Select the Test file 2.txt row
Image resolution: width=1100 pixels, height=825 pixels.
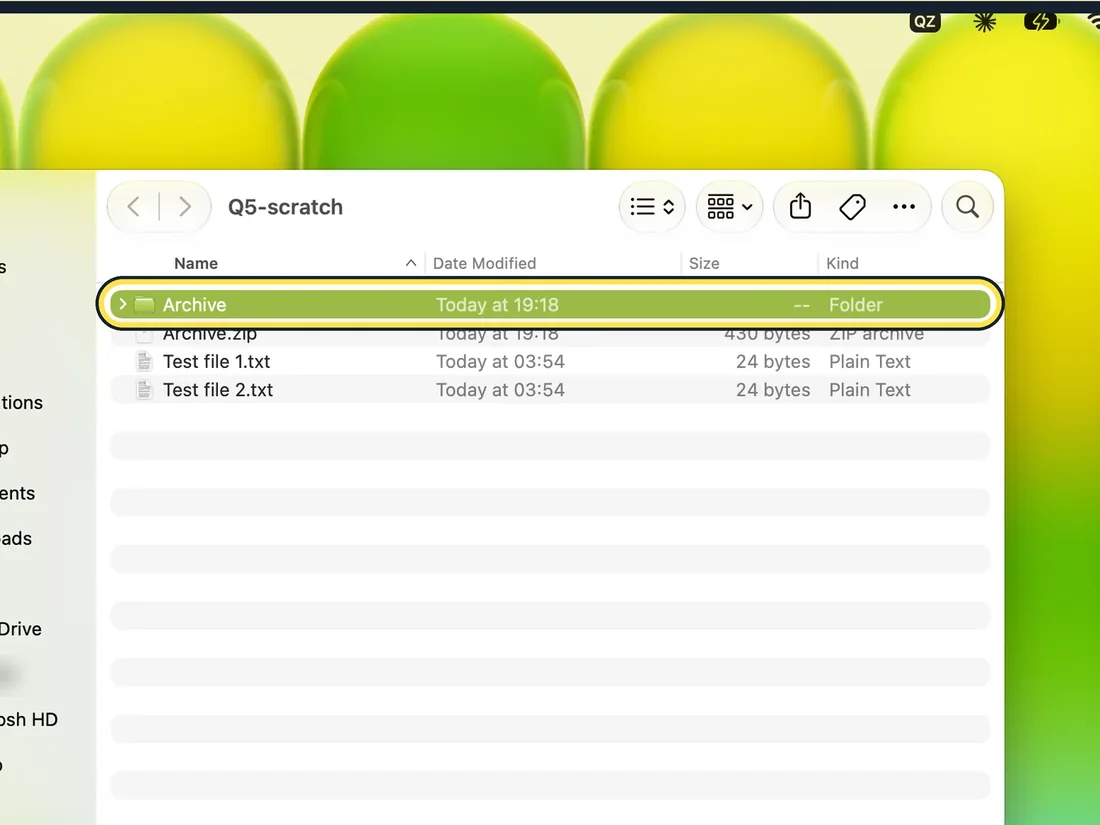pos(550,389)
